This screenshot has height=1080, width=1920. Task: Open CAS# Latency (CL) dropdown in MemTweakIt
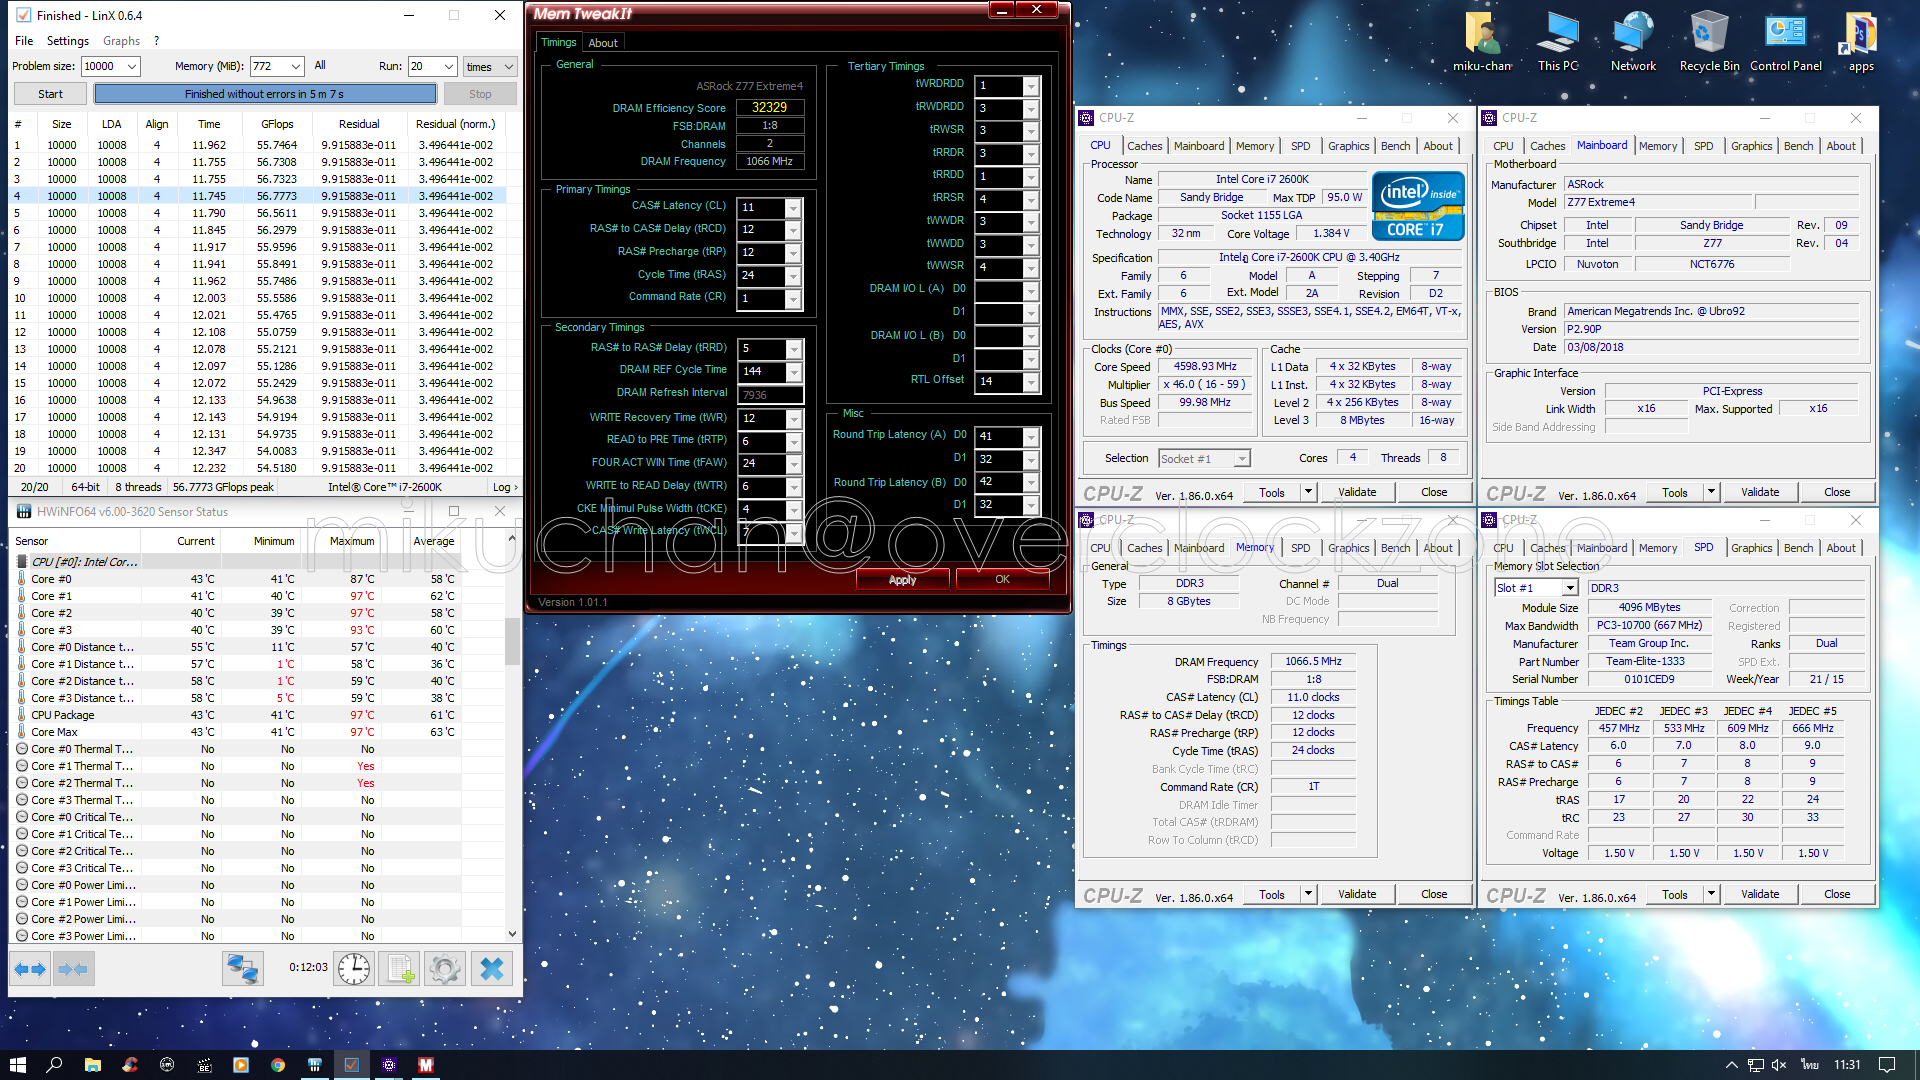(x=794, y=207)
